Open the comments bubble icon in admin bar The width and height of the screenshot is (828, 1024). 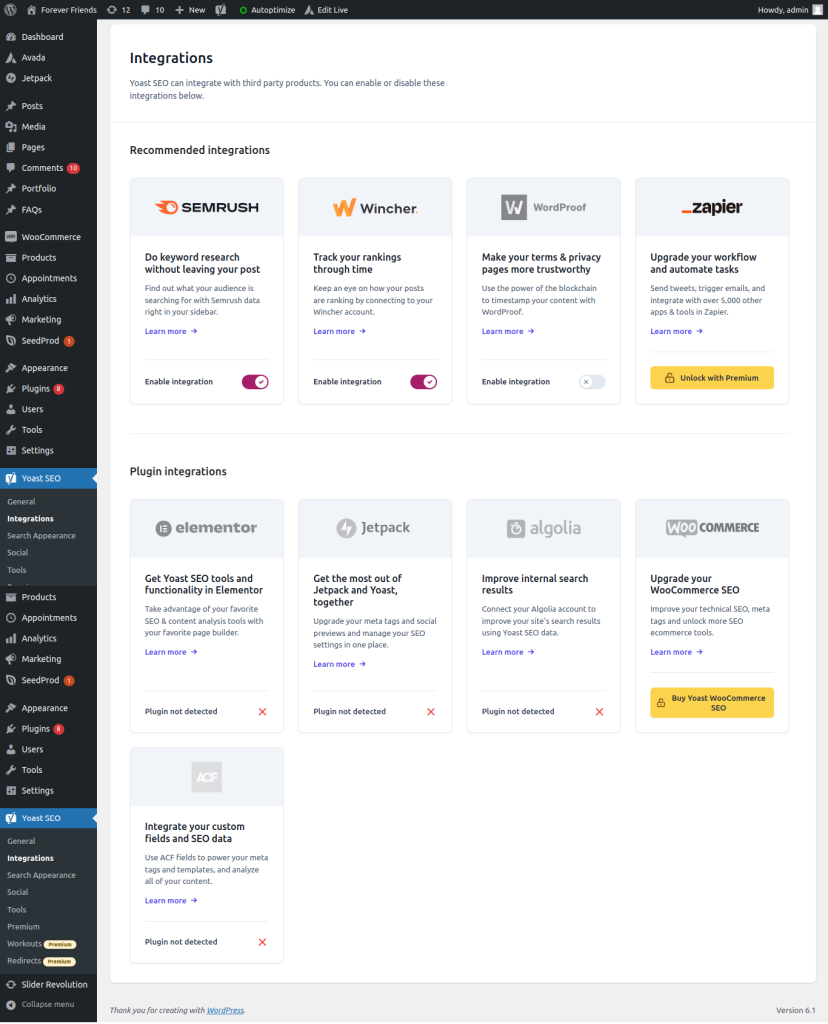[x=152, y=9]
